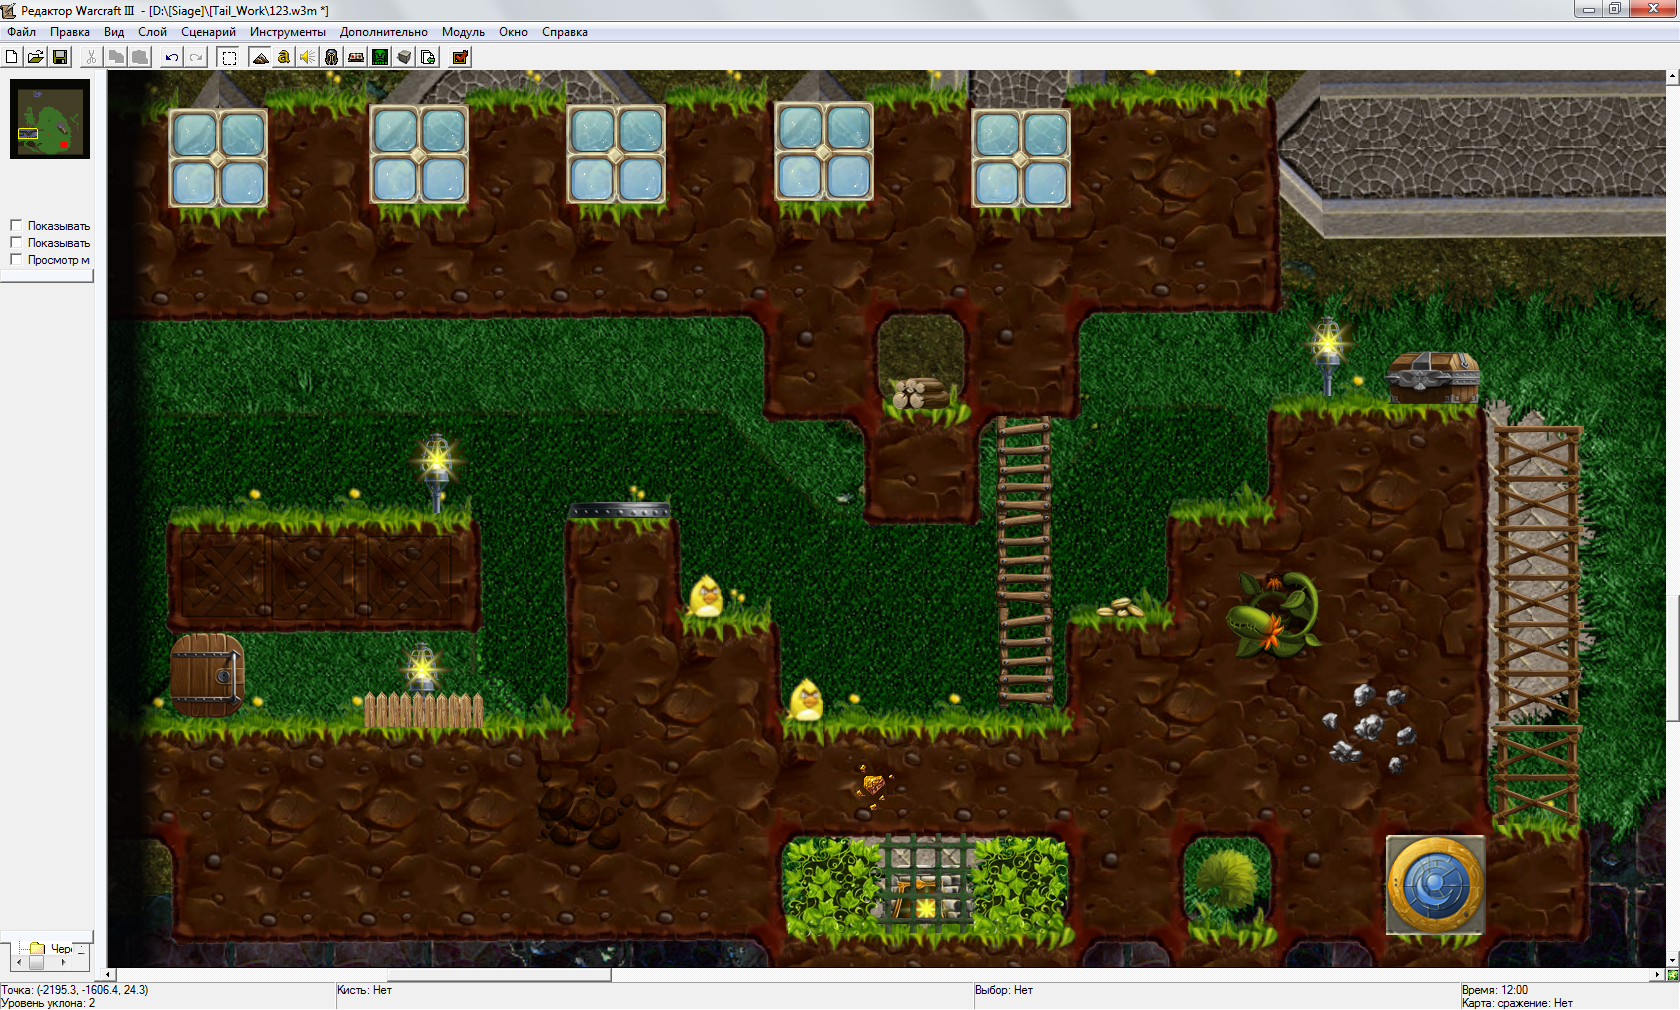Click the Точка coordinates status text
Screen dimensions: 1680x1010
(75, 990)
